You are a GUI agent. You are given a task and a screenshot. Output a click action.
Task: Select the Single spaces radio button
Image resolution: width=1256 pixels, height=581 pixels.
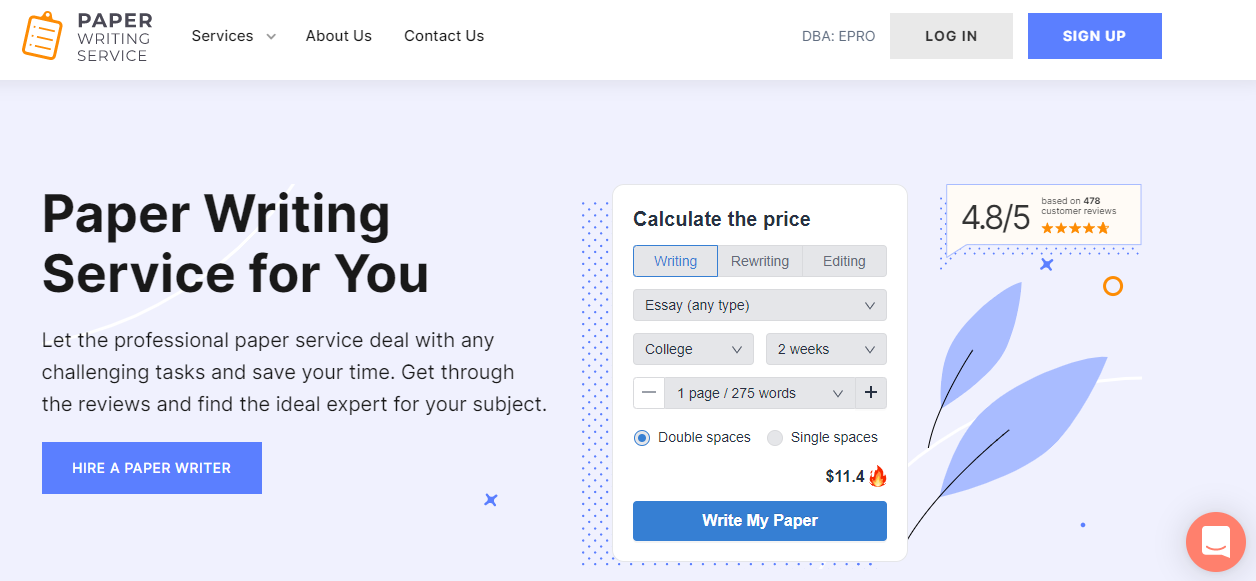click(x=775, y=438)
